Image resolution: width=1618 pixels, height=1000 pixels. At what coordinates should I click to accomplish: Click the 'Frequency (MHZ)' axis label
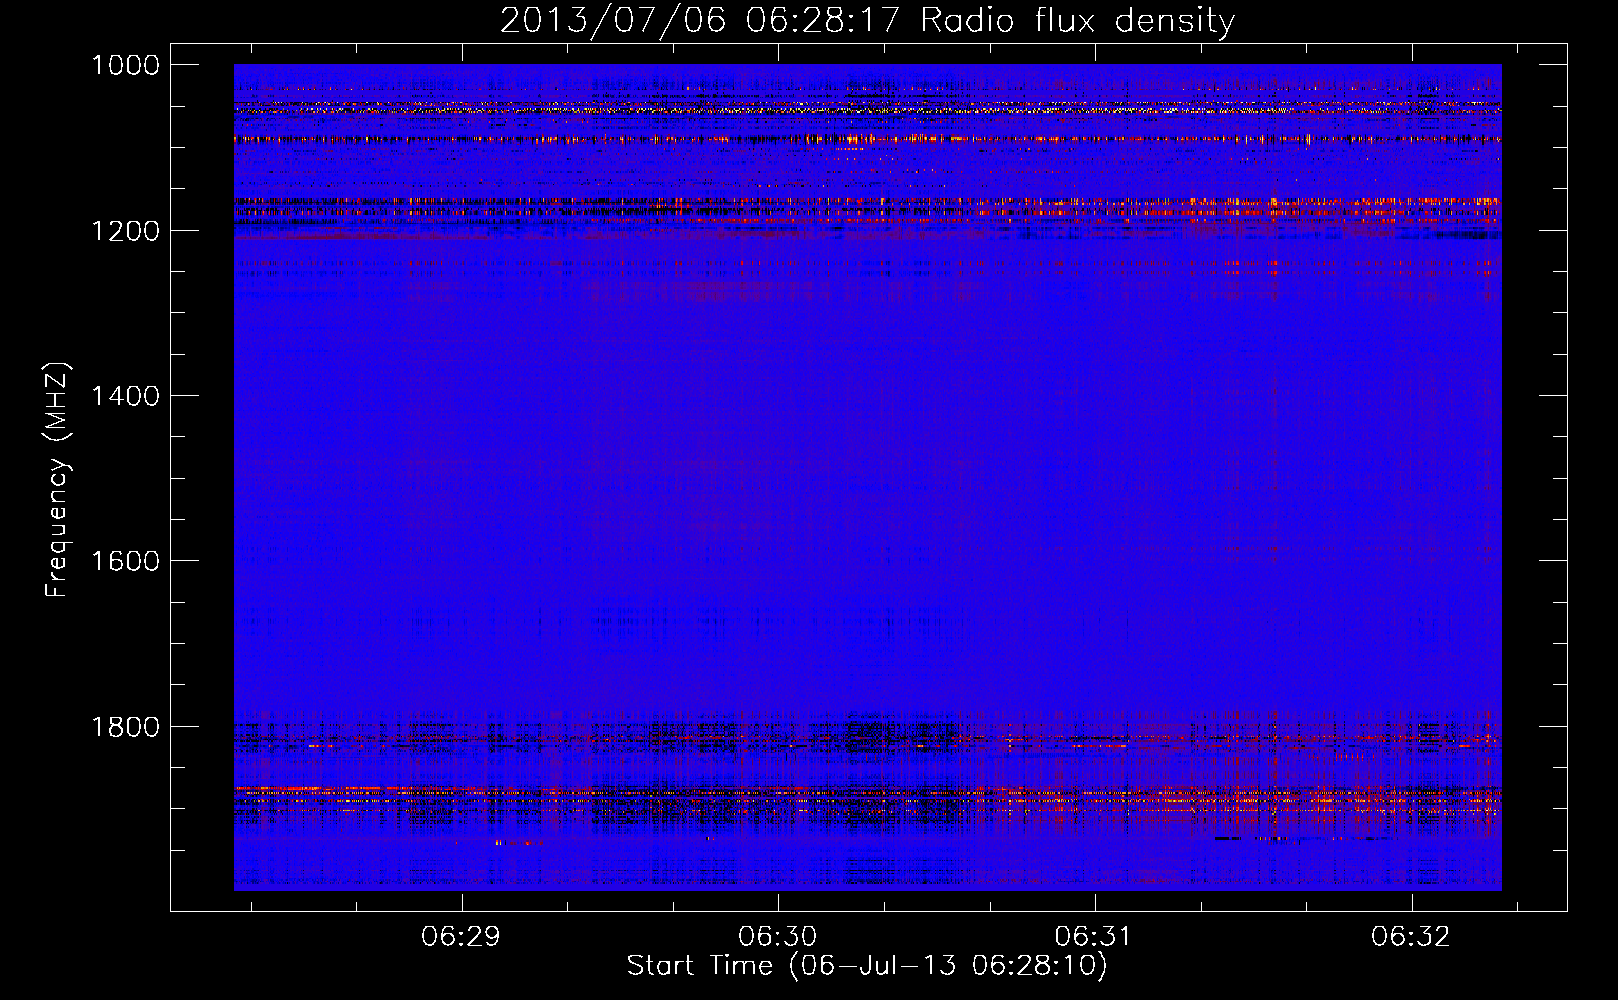[x=58, y=480]
